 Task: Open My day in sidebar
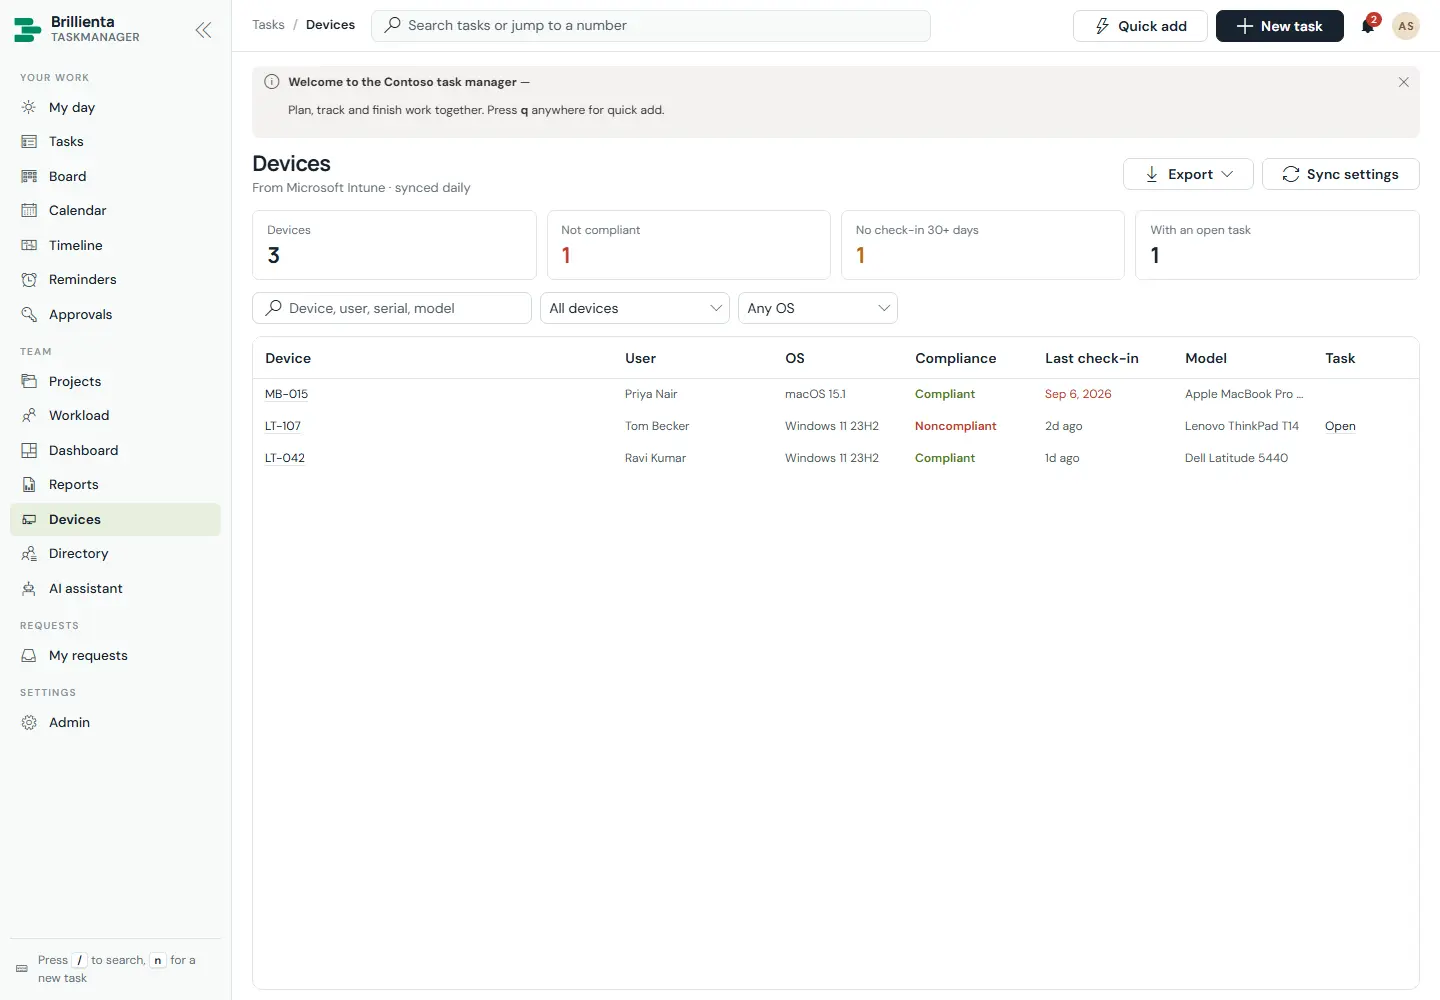(x=115, y=107)
